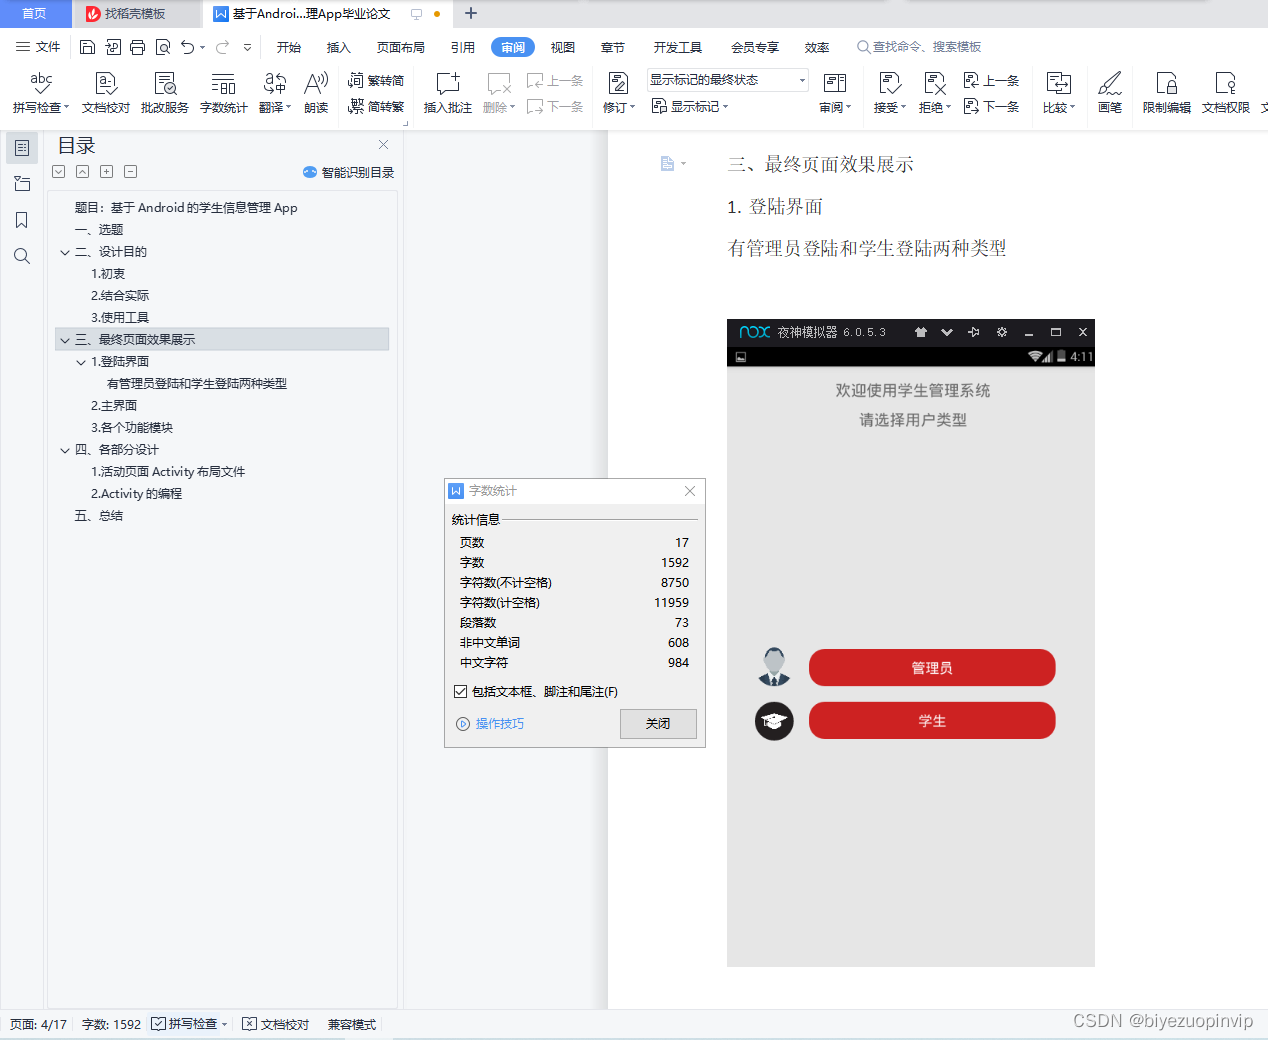Select 五、总结 in the outline
Image resolution: width=1268 pixels, height=1040 pixels.
click(x=99, y=516)
